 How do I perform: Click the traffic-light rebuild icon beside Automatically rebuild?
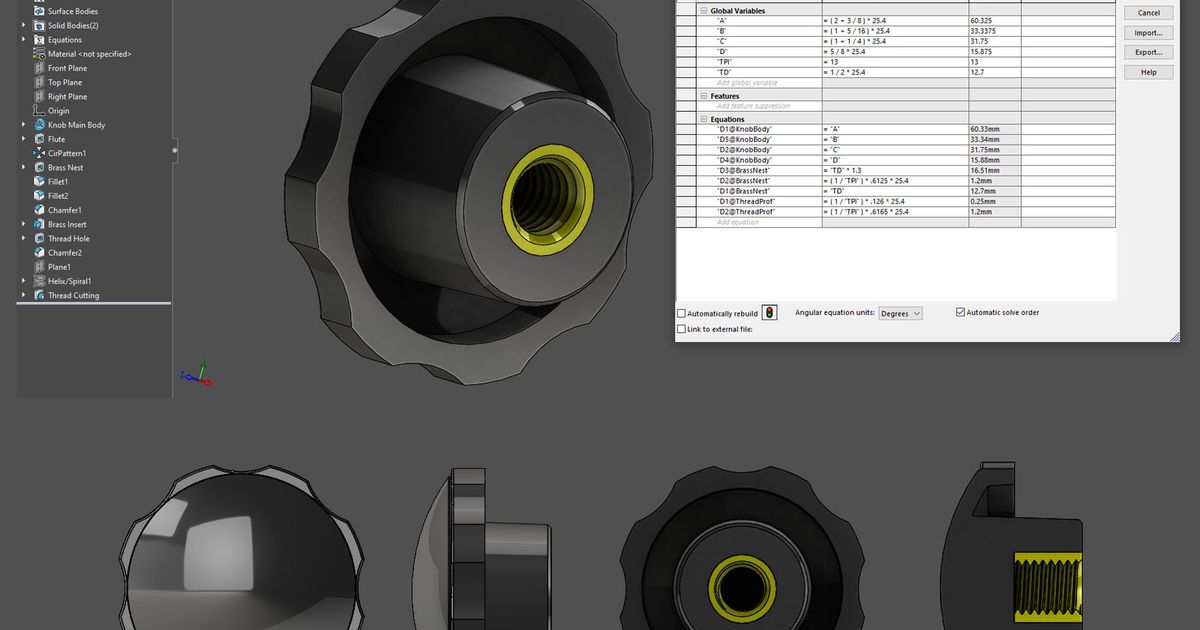click(x=768, y=312)
